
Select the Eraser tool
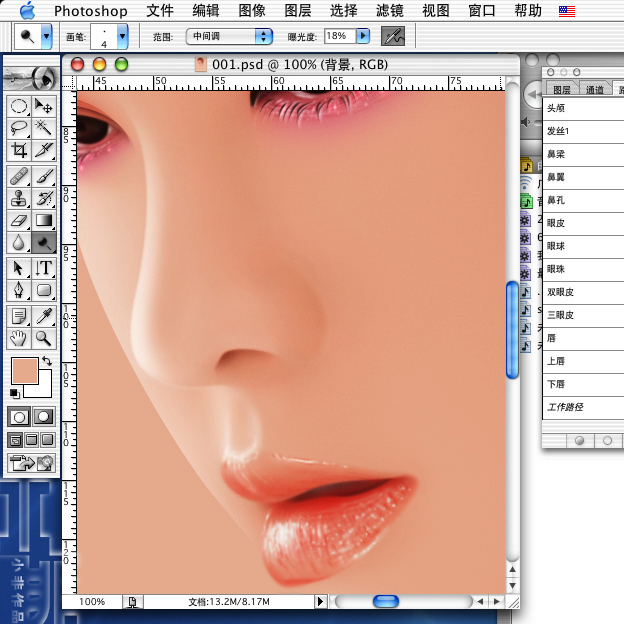(x=19, y=220)
